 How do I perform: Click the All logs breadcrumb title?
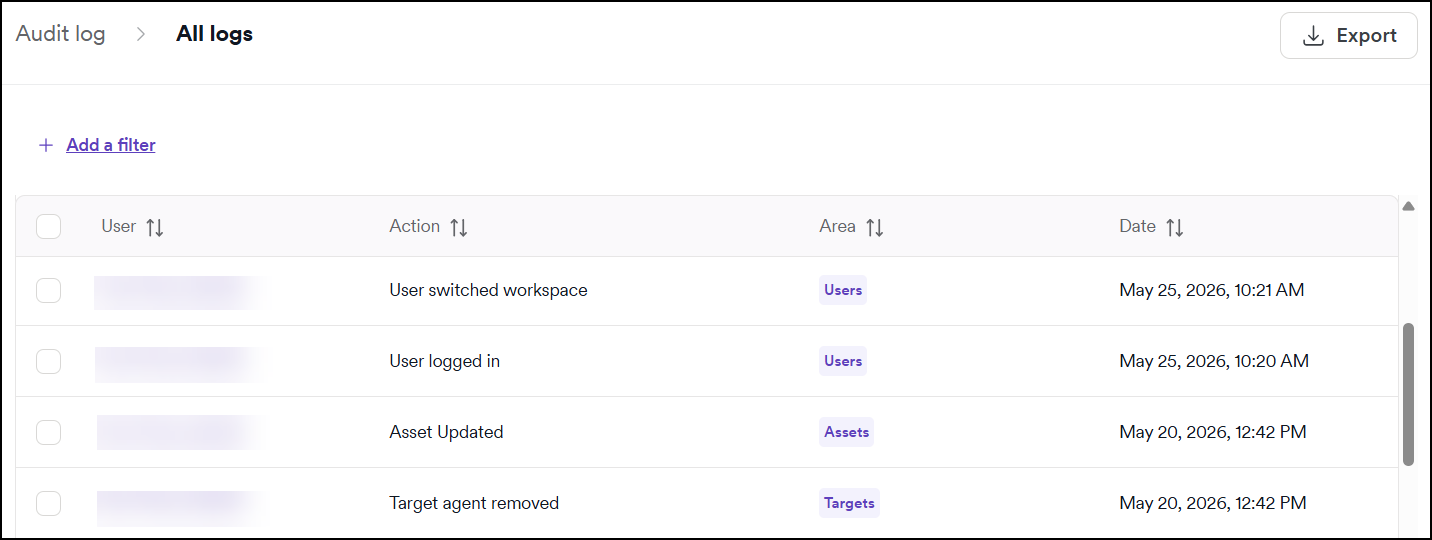click(214, 34)
